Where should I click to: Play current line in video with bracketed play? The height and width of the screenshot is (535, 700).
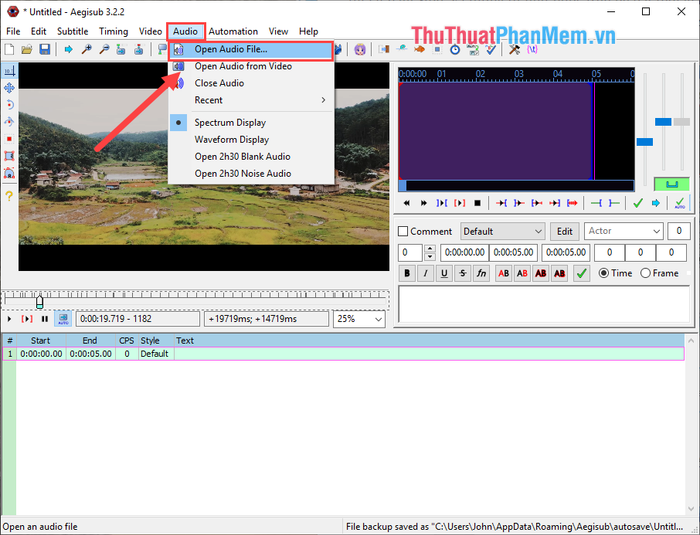tap(27, 319)
